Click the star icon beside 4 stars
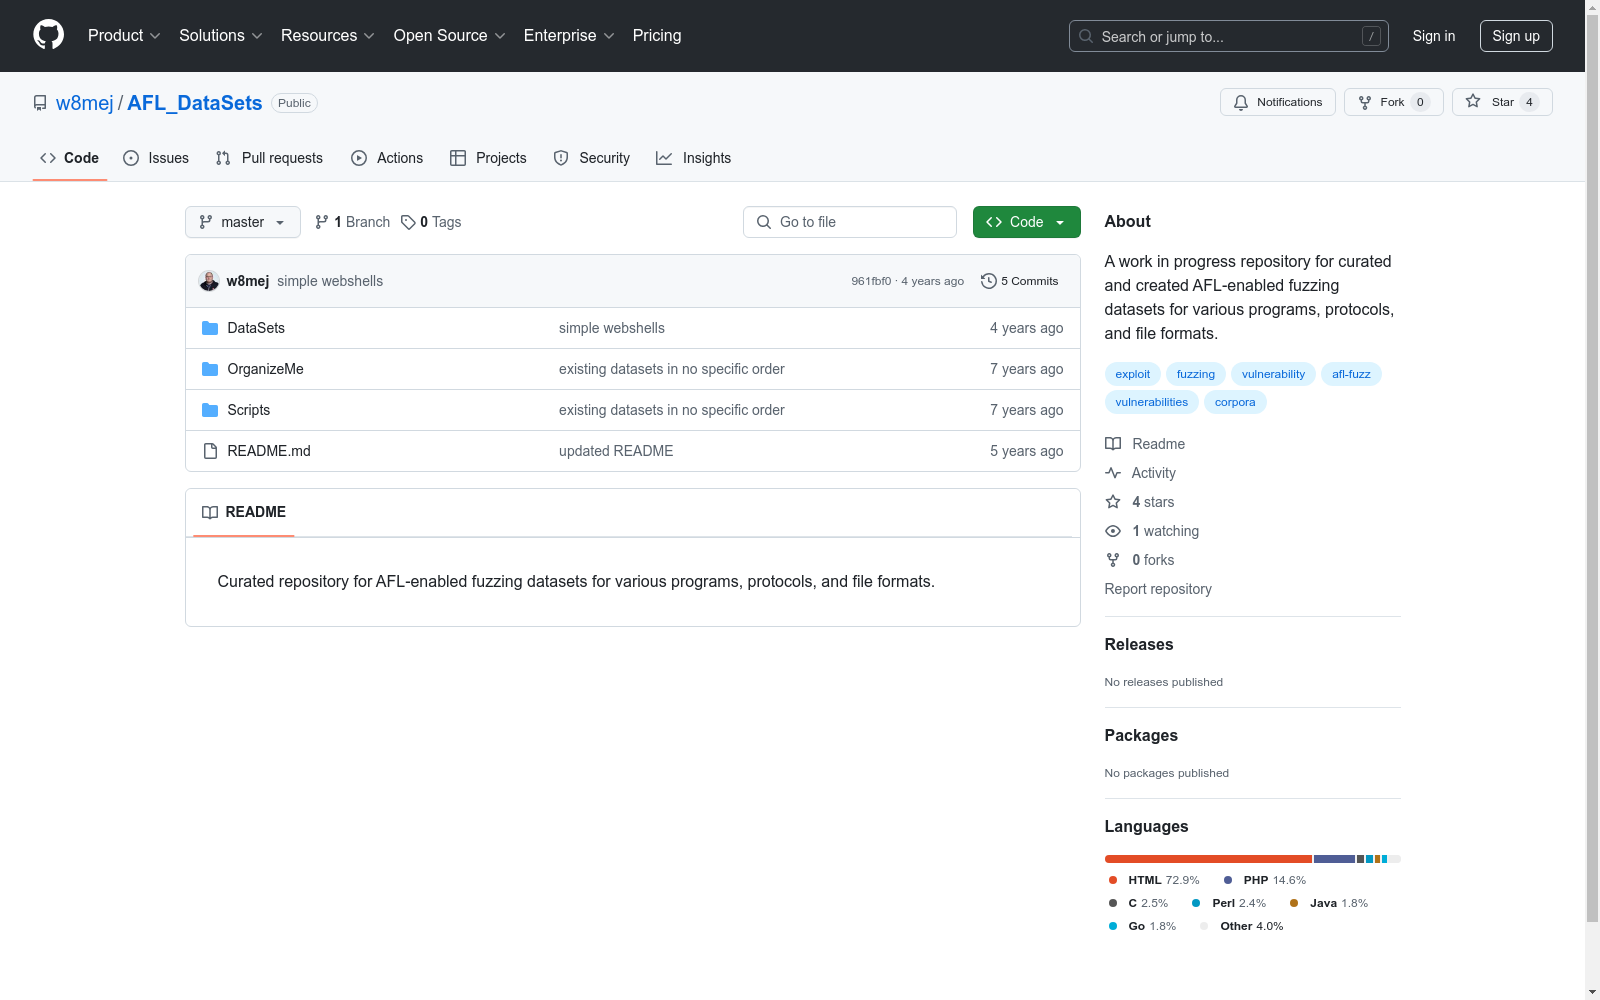 (x=1113, y=502)
